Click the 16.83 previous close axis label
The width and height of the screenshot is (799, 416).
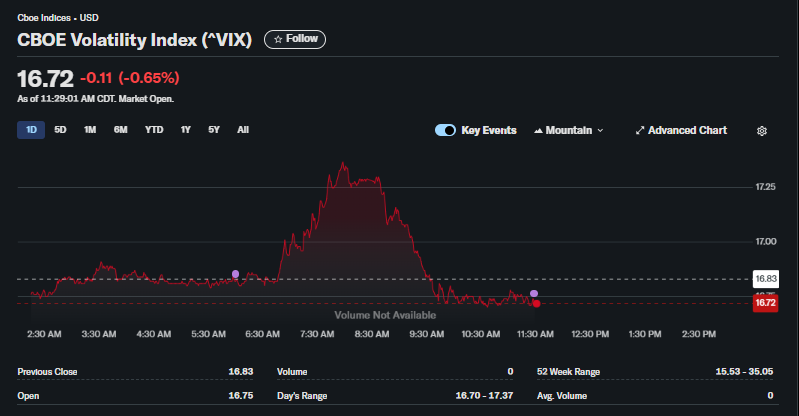(x=765, y=279)
